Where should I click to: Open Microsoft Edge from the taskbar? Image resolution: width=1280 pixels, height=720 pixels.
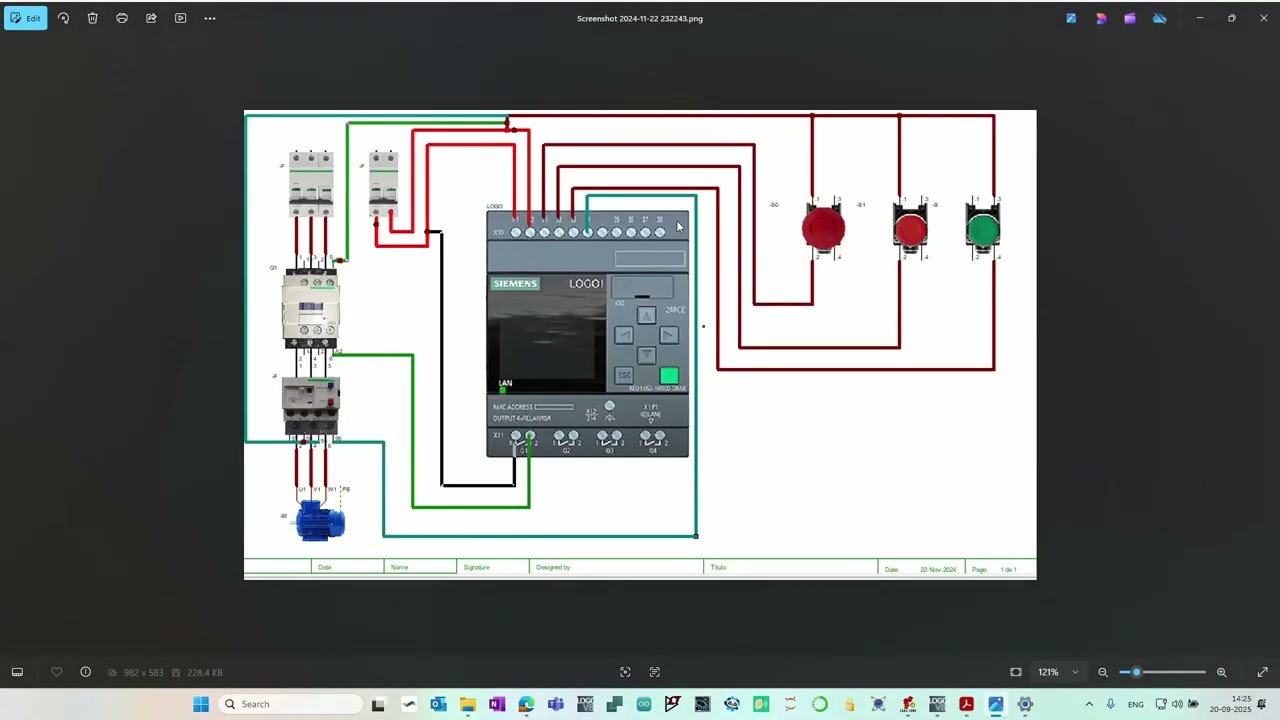click(x=526, y=704)
